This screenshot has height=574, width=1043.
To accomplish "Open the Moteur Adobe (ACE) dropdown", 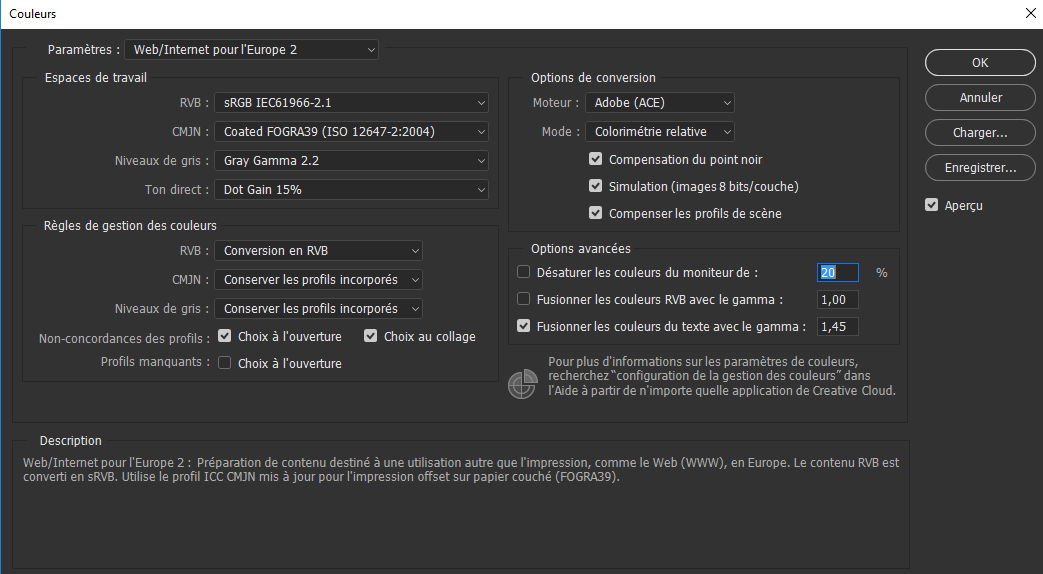I will point(660,102).
